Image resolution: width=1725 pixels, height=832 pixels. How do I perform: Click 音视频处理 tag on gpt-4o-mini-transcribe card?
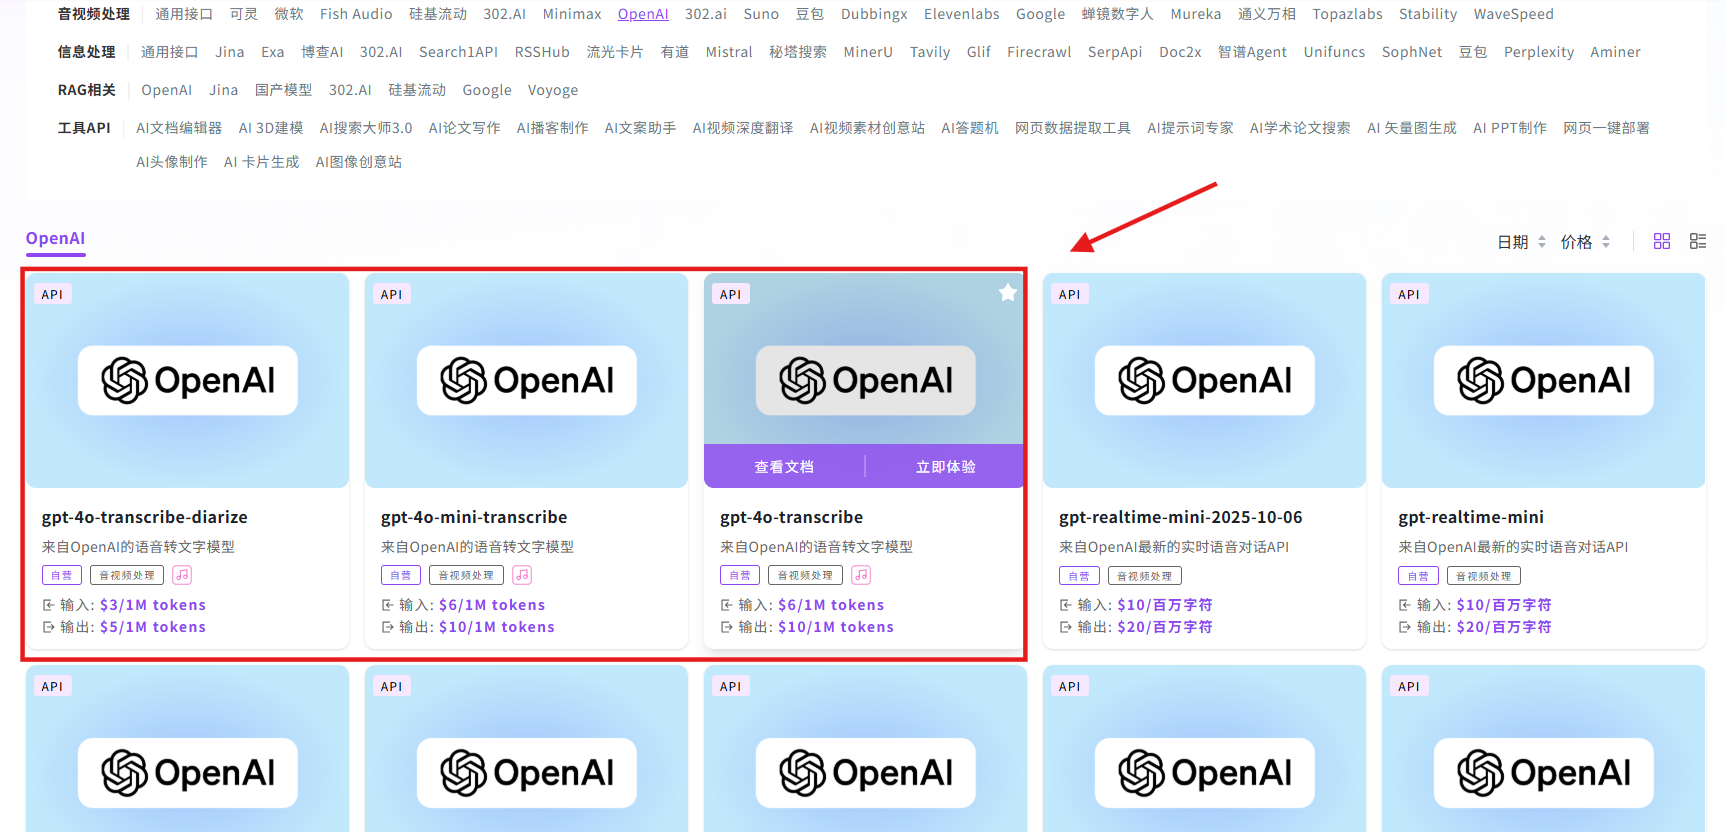[466, 576]
